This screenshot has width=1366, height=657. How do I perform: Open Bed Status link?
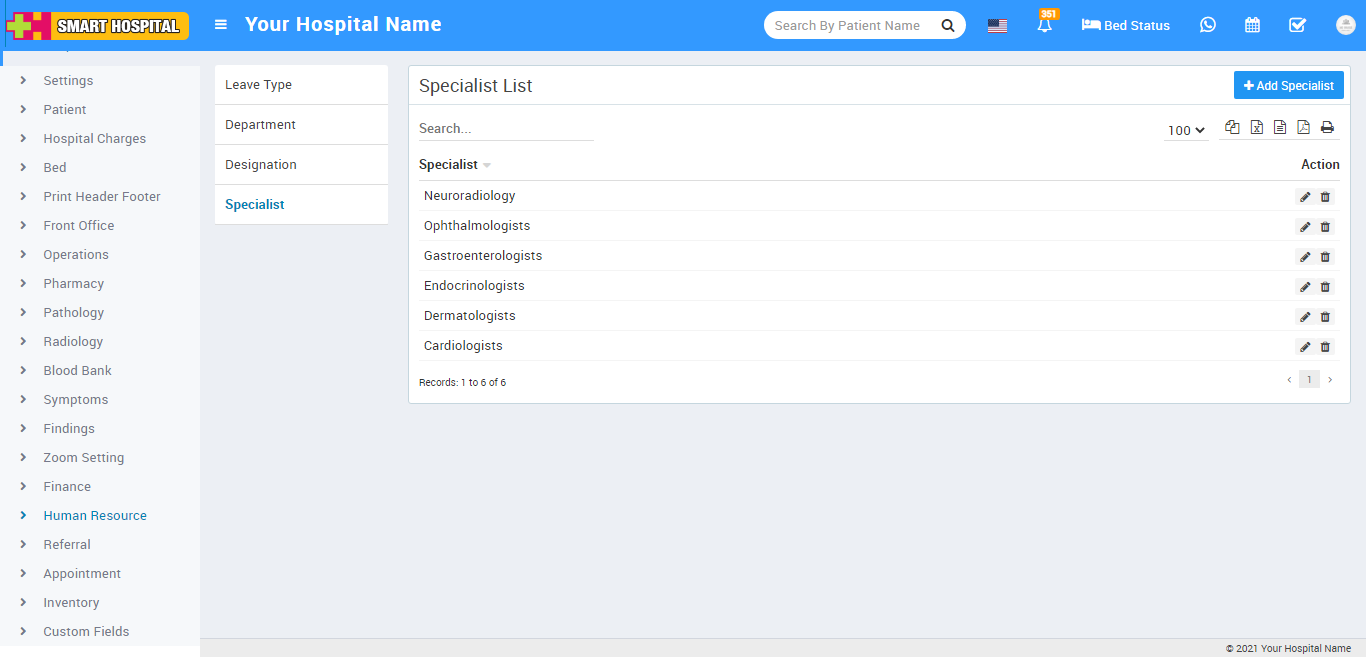coord(1126,25)
